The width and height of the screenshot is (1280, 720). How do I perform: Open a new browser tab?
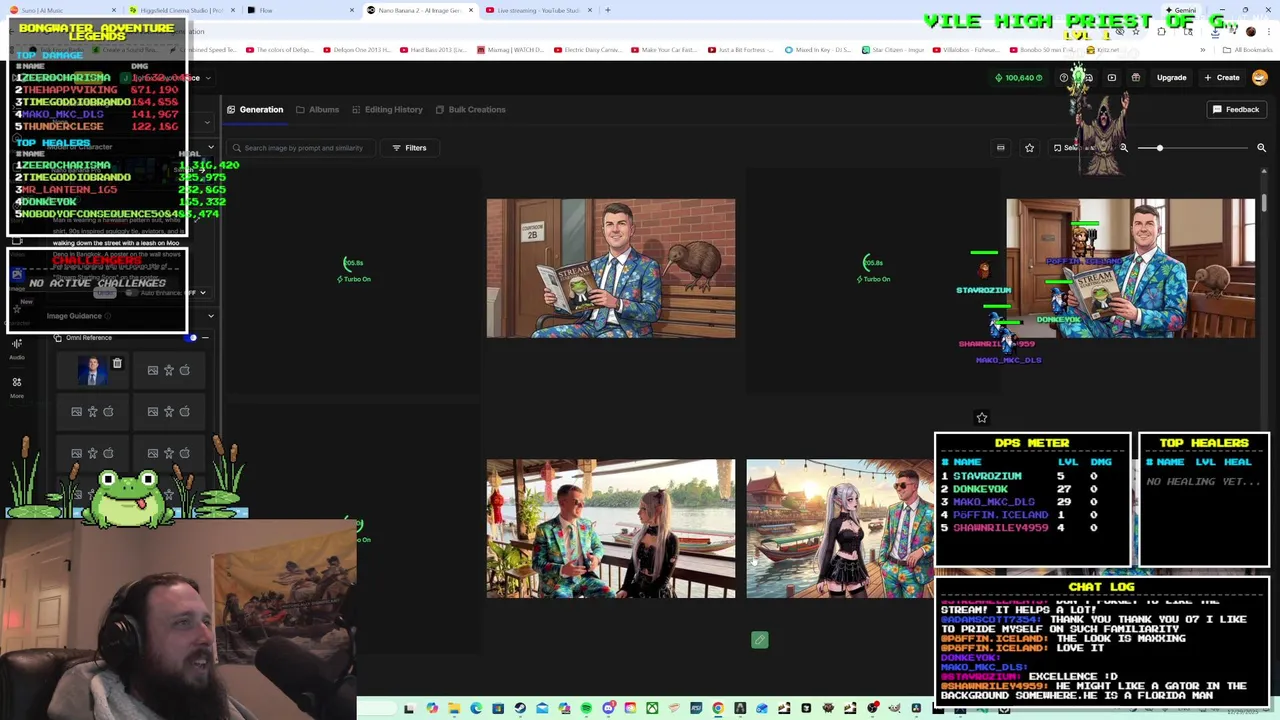[608, 10]
